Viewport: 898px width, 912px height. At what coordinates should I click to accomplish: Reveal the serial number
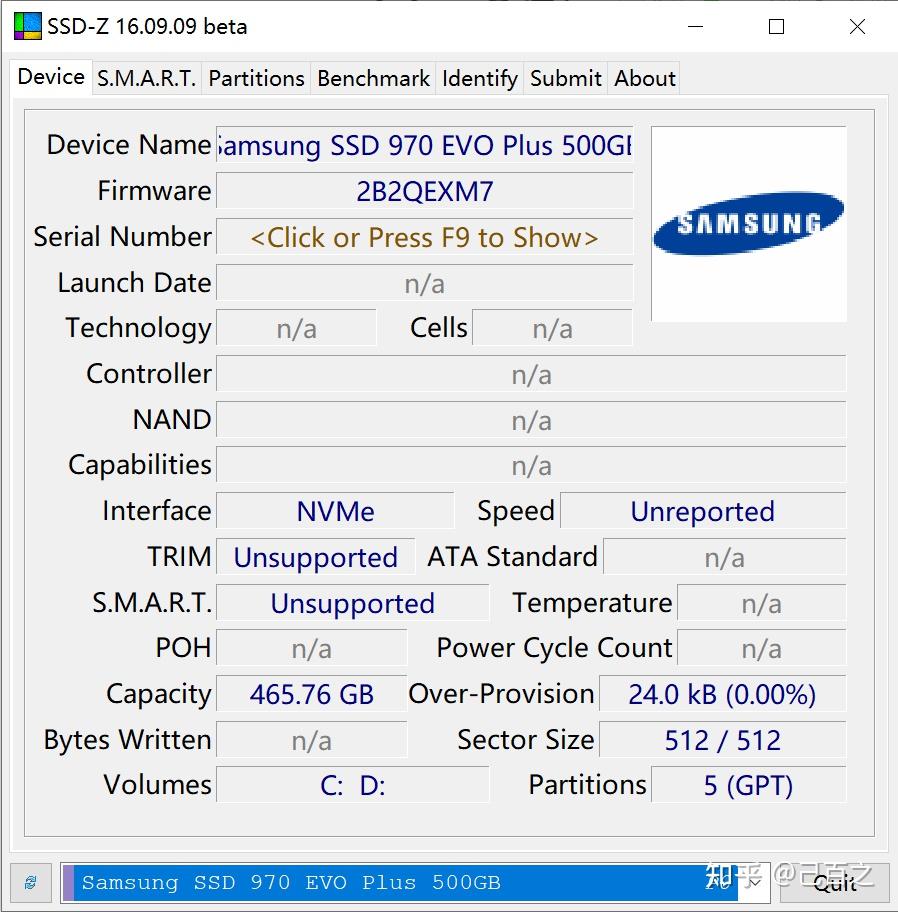pyautogui.click(x=425, y=237)
